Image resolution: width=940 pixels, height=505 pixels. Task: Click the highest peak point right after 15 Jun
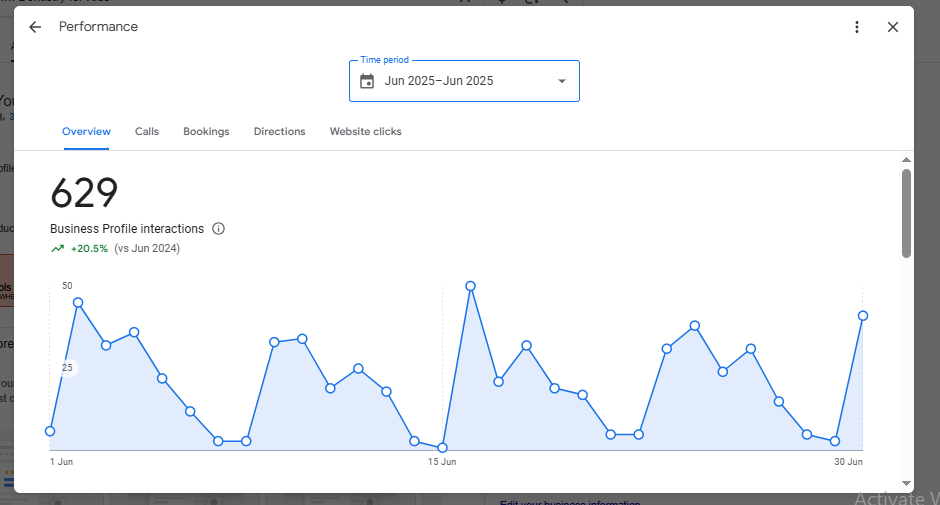[470, 286]
